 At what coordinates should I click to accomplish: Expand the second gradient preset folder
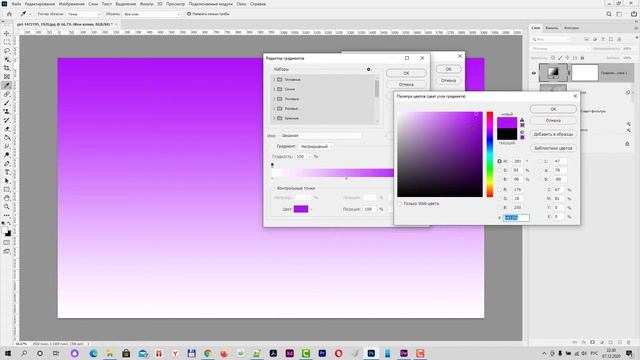(x=274, y=89)
